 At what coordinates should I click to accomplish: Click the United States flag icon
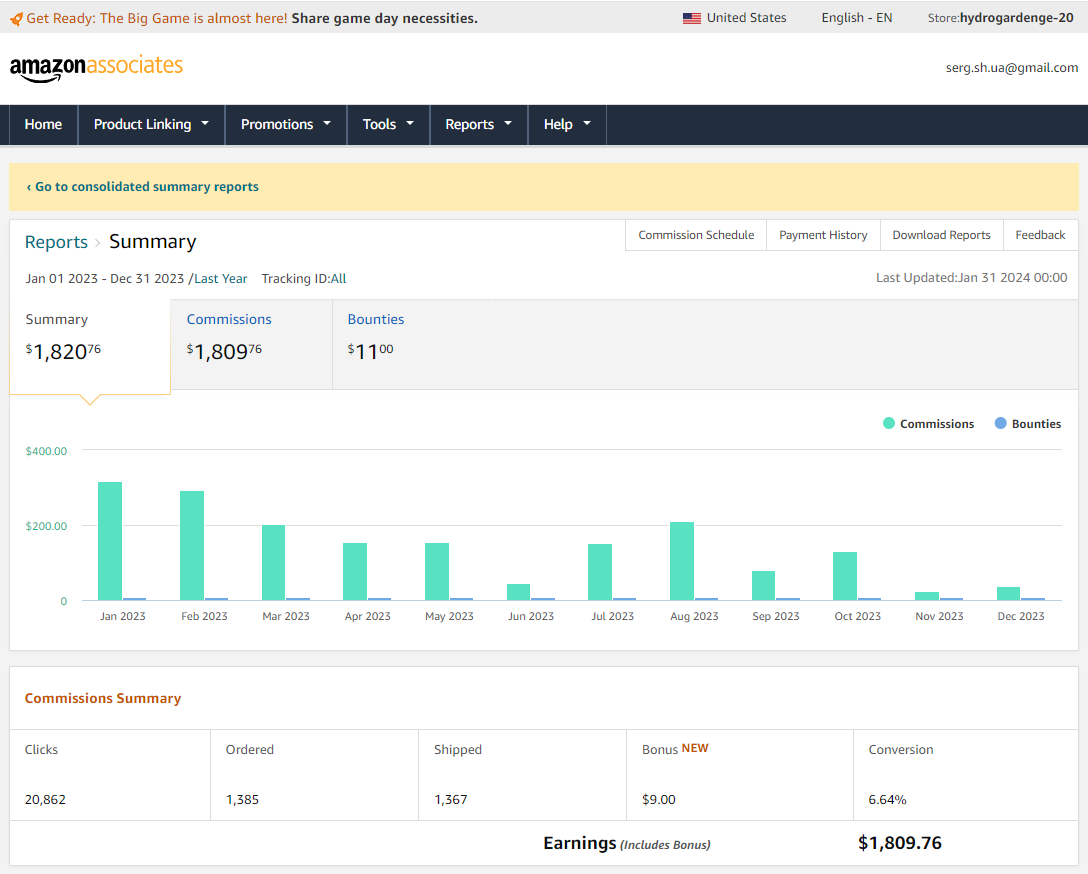pyautogui.click(x=692, y=19)
